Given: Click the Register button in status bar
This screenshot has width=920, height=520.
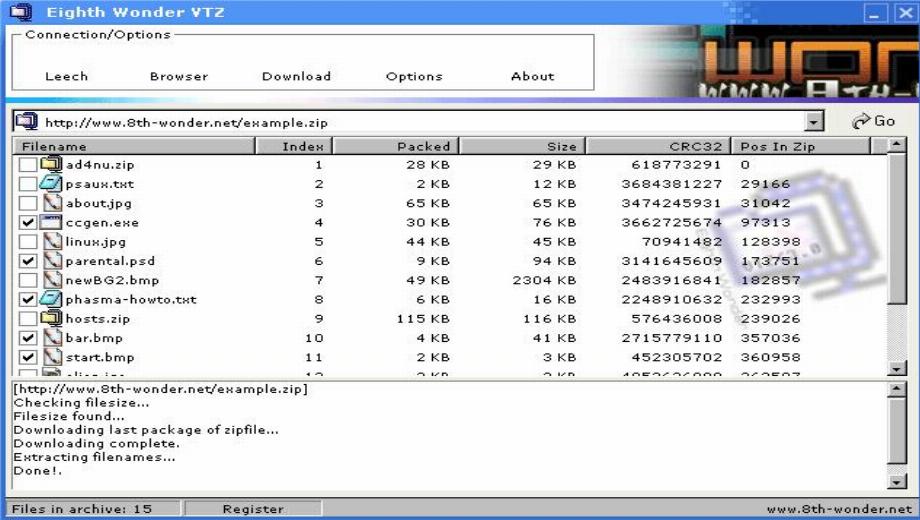Looking at the screenshot, I should click(x=253, y=509).
